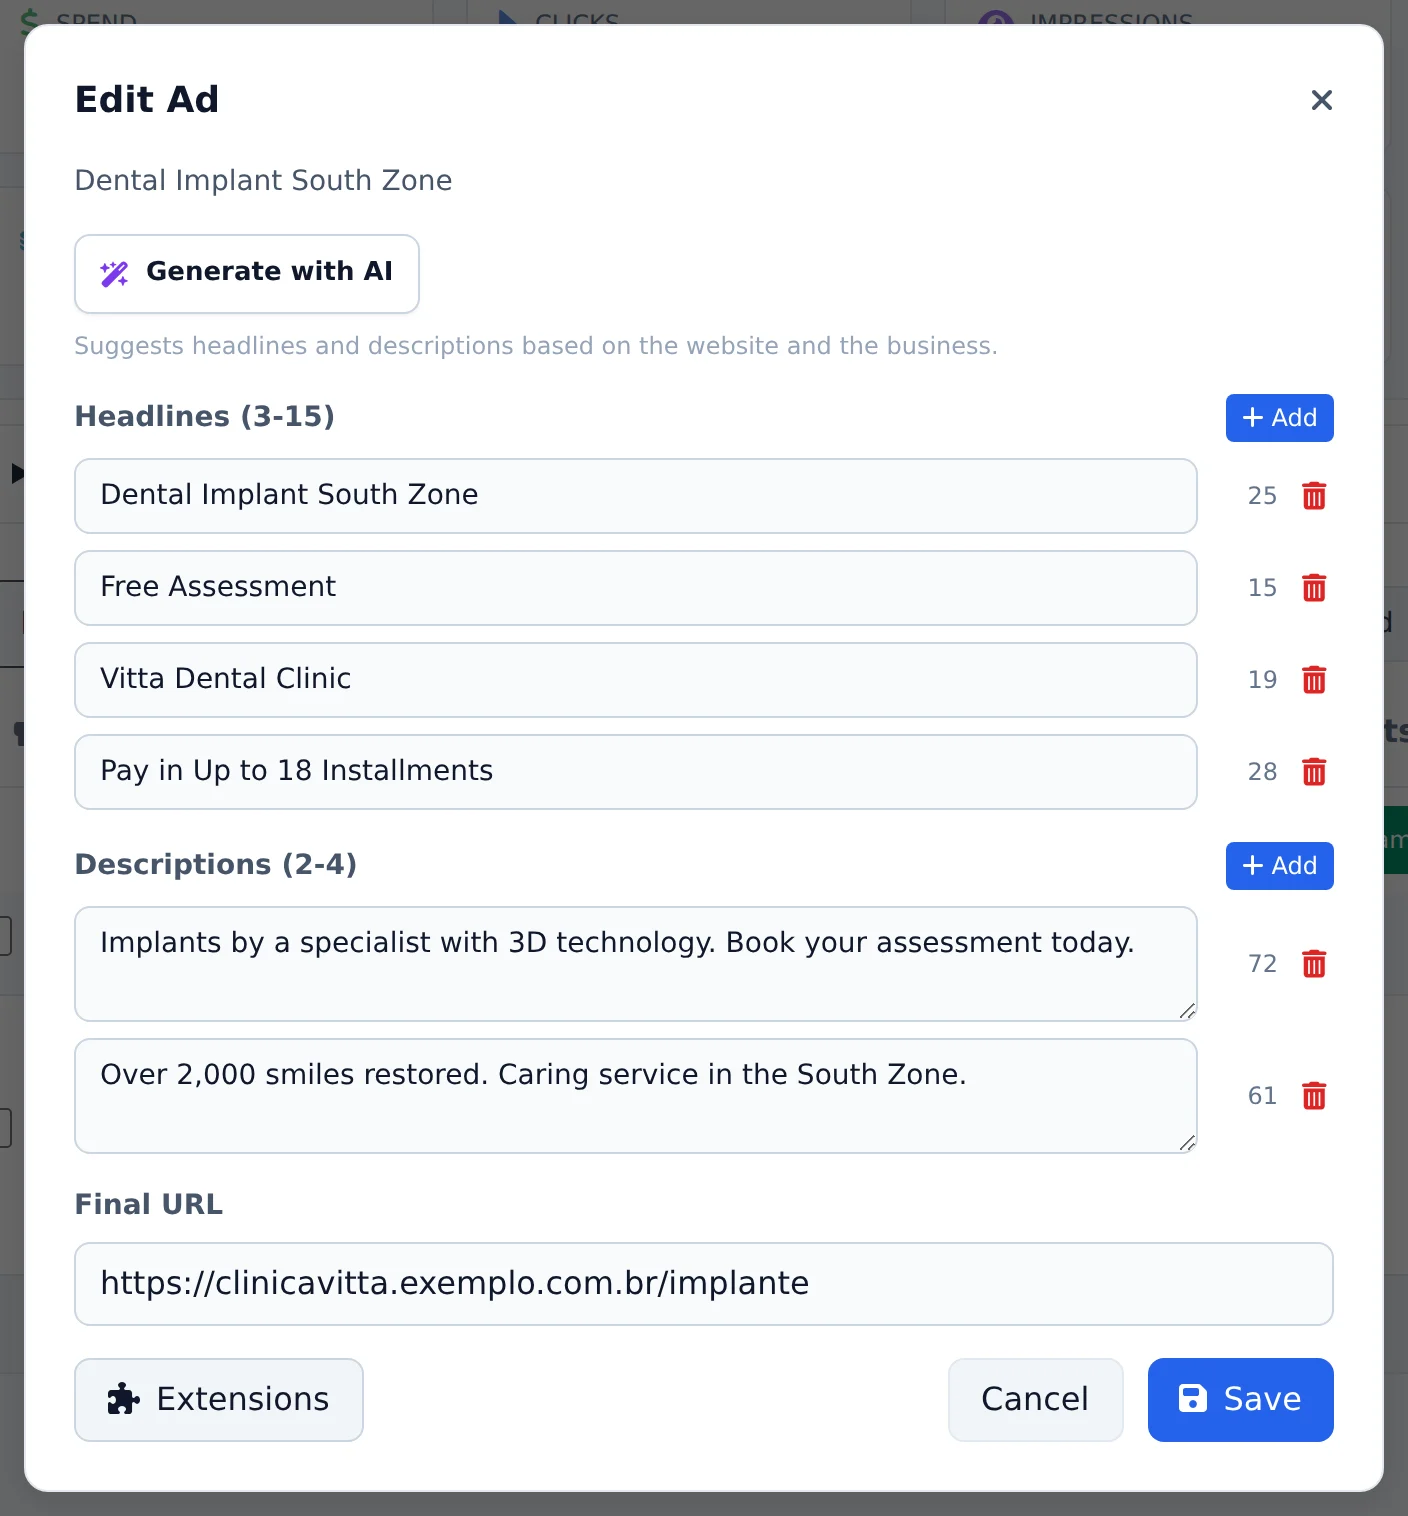Click the Final URL input field

pos(704,1284)
